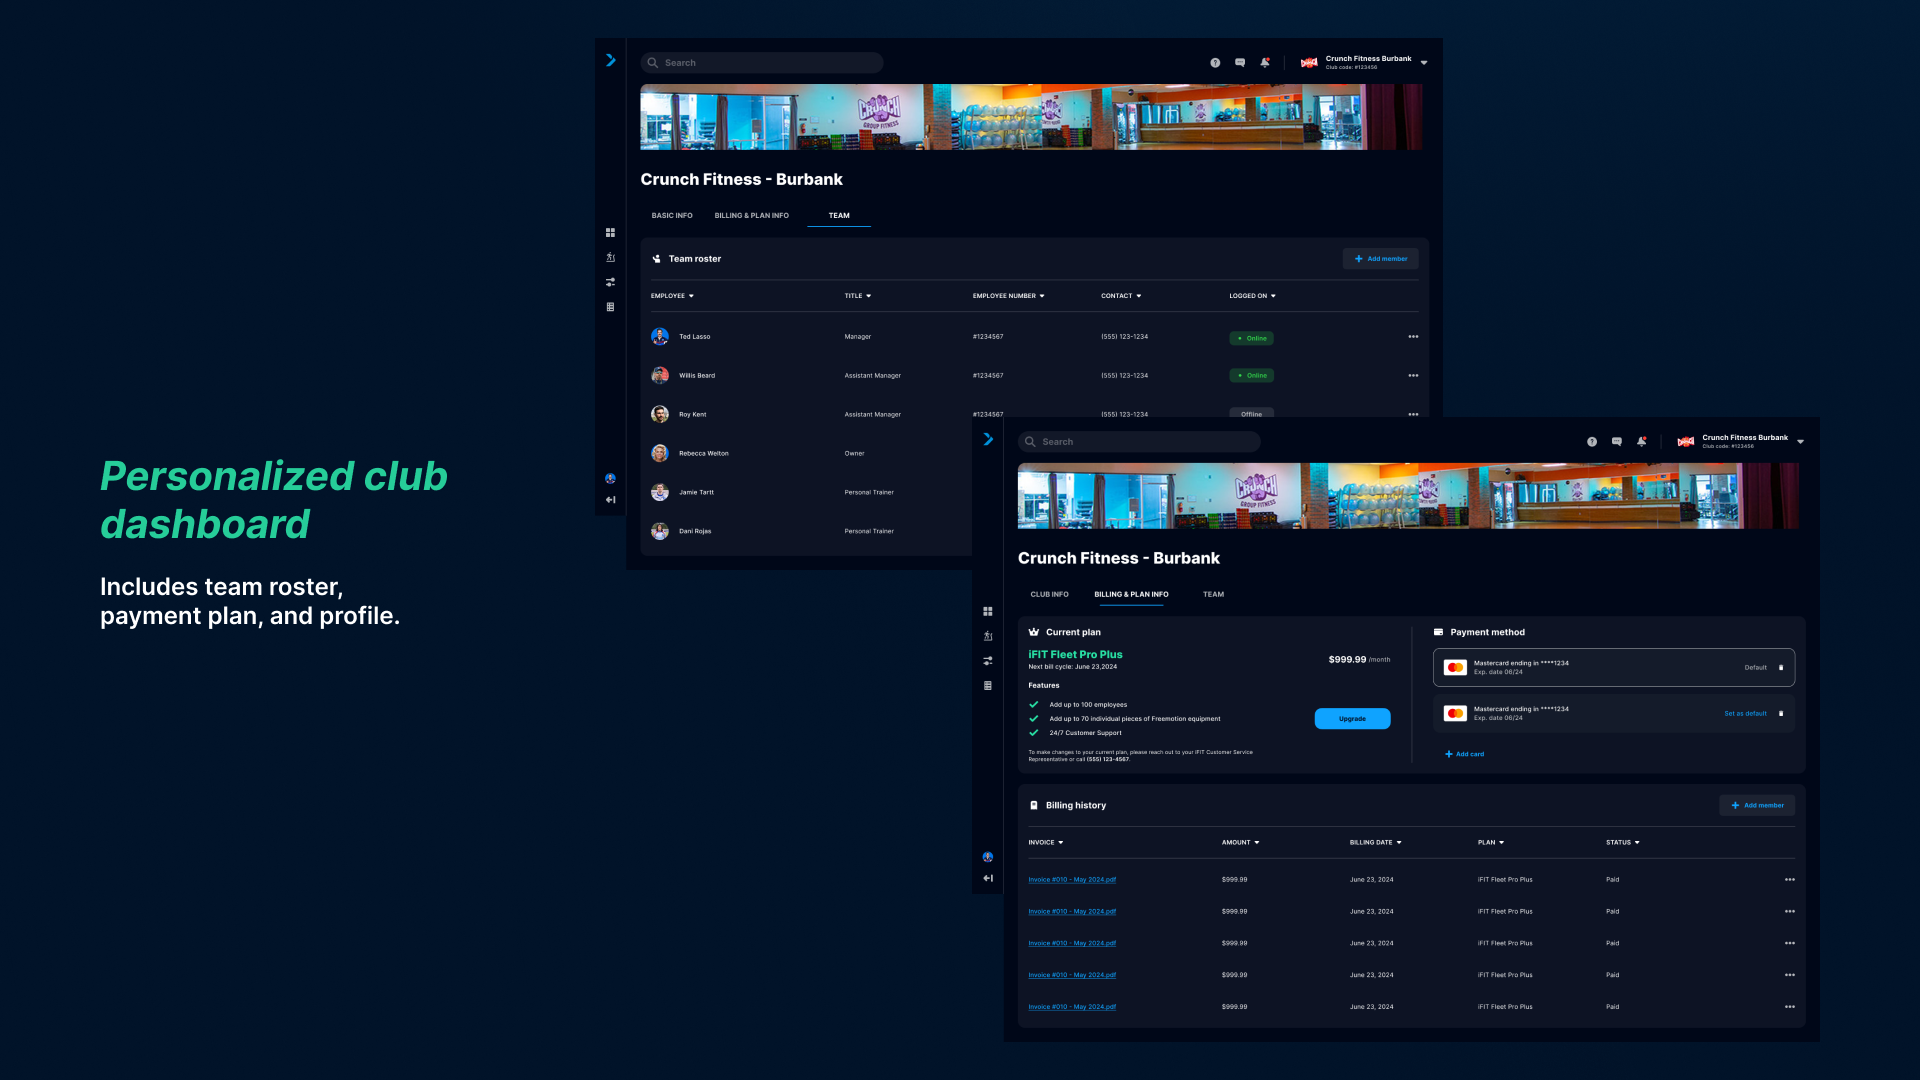Switch to the Club Info tab

(1049, 594)
